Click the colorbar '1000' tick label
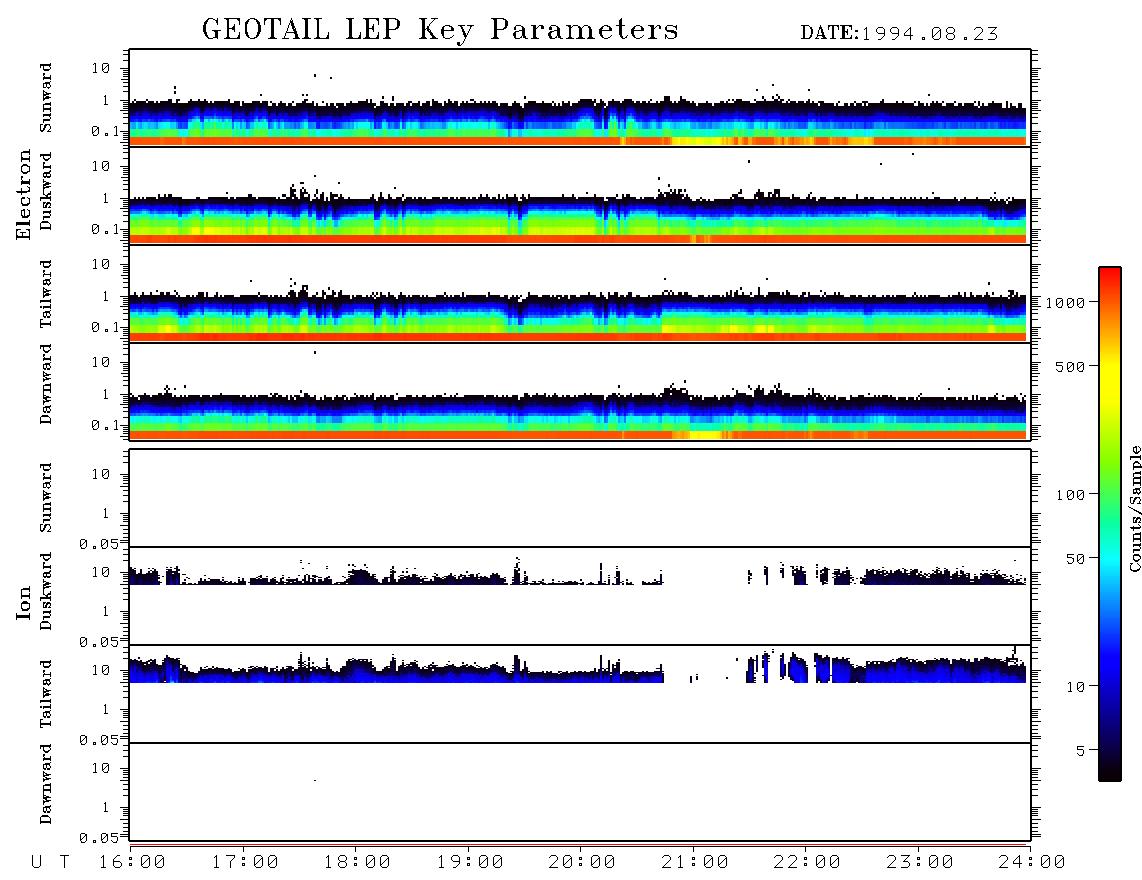1142x880 pixels. pyautogui.click(x=1066, y=302)
